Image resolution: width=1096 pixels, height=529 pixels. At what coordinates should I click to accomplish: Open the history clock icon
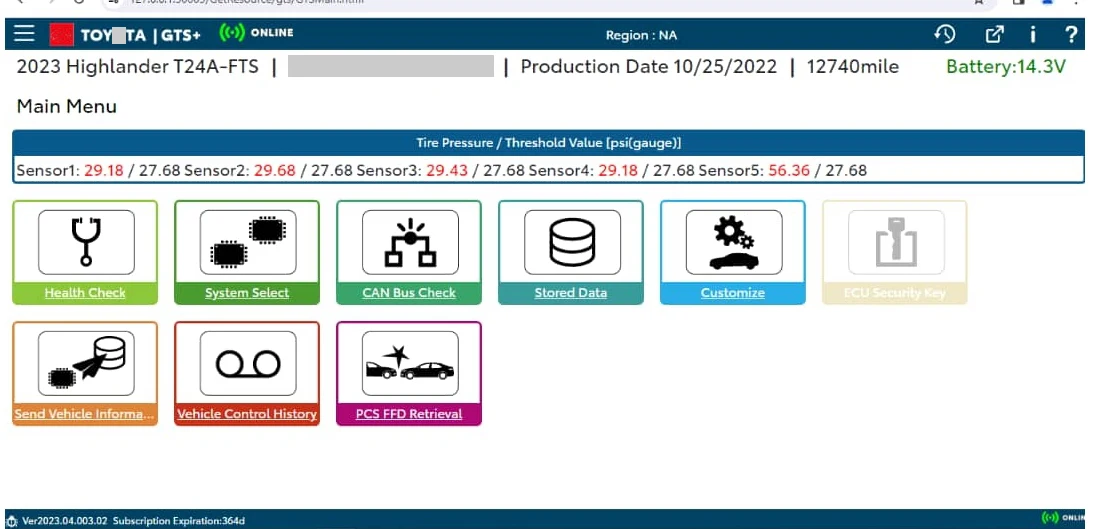click(944, 34)
